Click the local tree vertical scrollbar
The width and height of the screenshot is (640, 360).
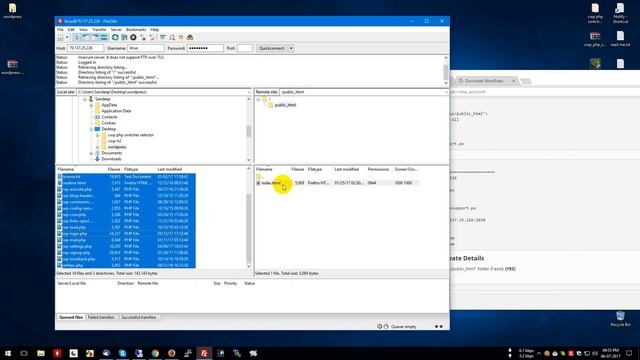[x=249, y=129]
